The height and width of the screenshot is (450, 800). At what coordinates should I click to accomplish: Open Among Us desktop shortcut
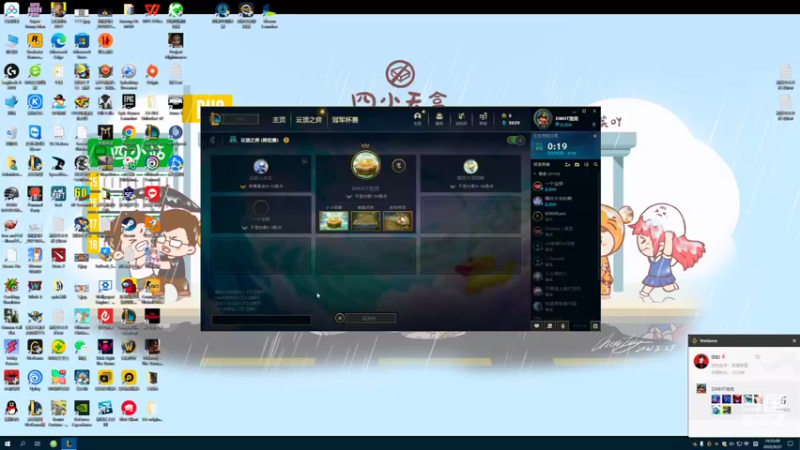(129, 288)
